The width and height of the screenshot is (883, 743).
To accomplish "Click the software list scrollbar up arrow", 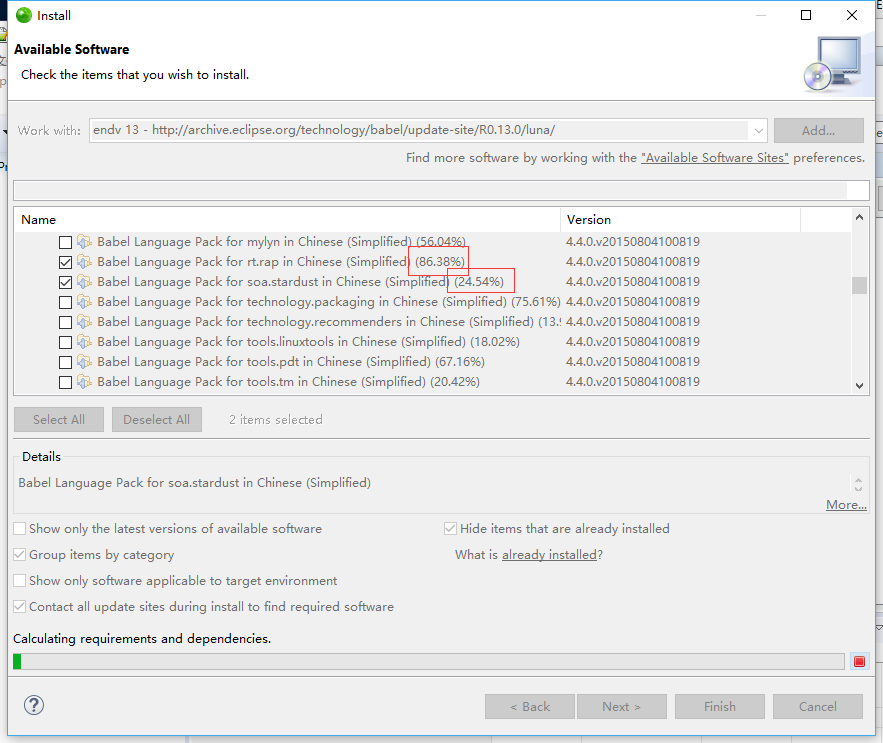I will pos(859,217).
